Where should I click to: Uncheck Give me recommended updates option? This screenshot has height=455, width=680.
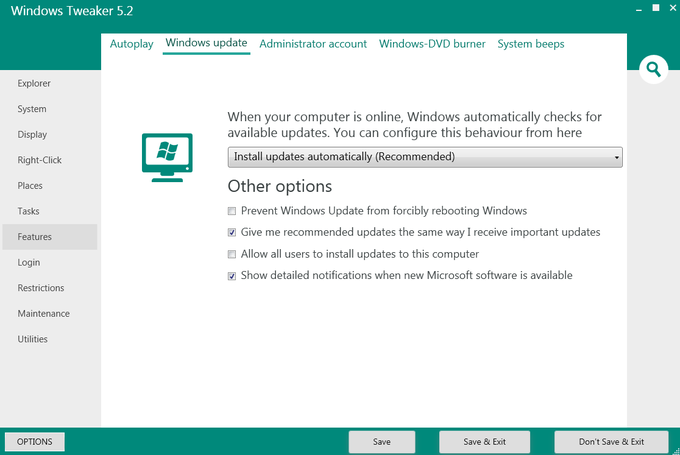click(232, 233)
